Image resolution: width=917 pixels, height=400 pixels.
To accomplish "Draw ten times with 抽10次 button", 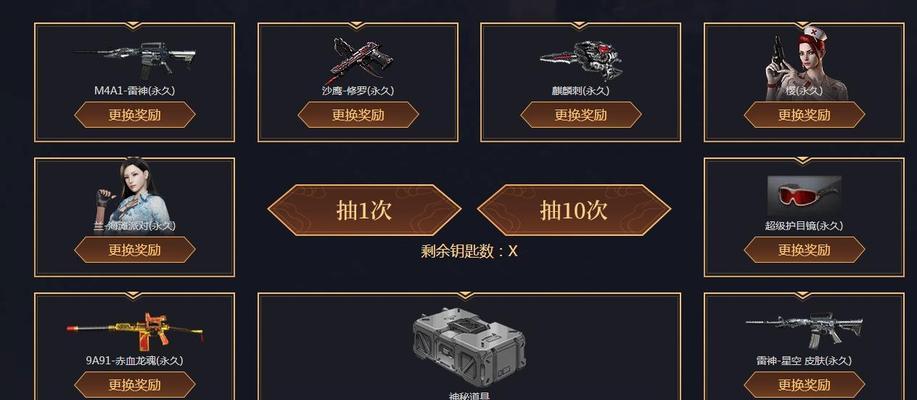I will tap(574, 211).
